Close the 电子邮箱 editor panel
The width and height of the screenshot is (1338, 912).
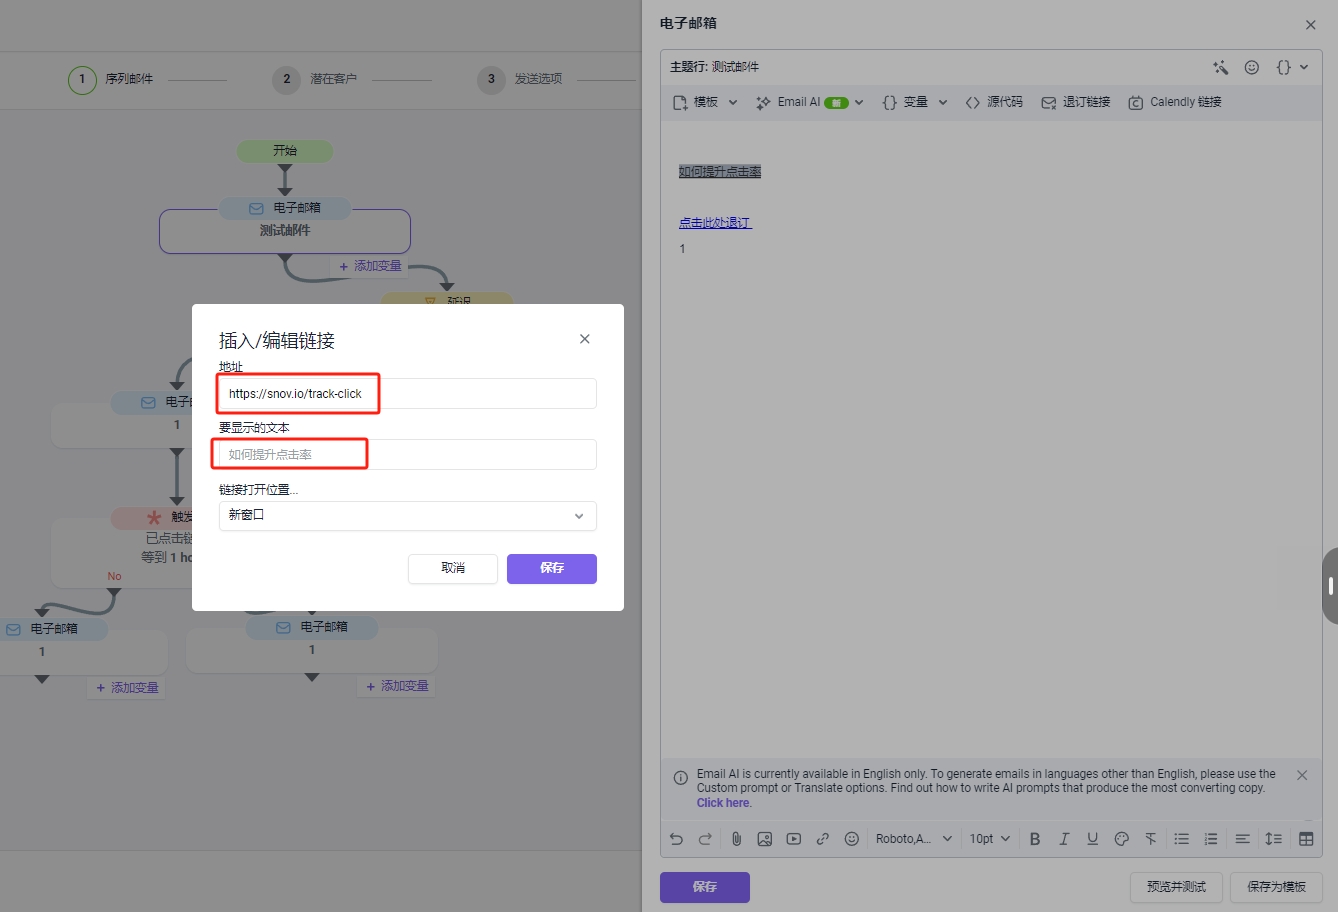tap(1311, 24)
